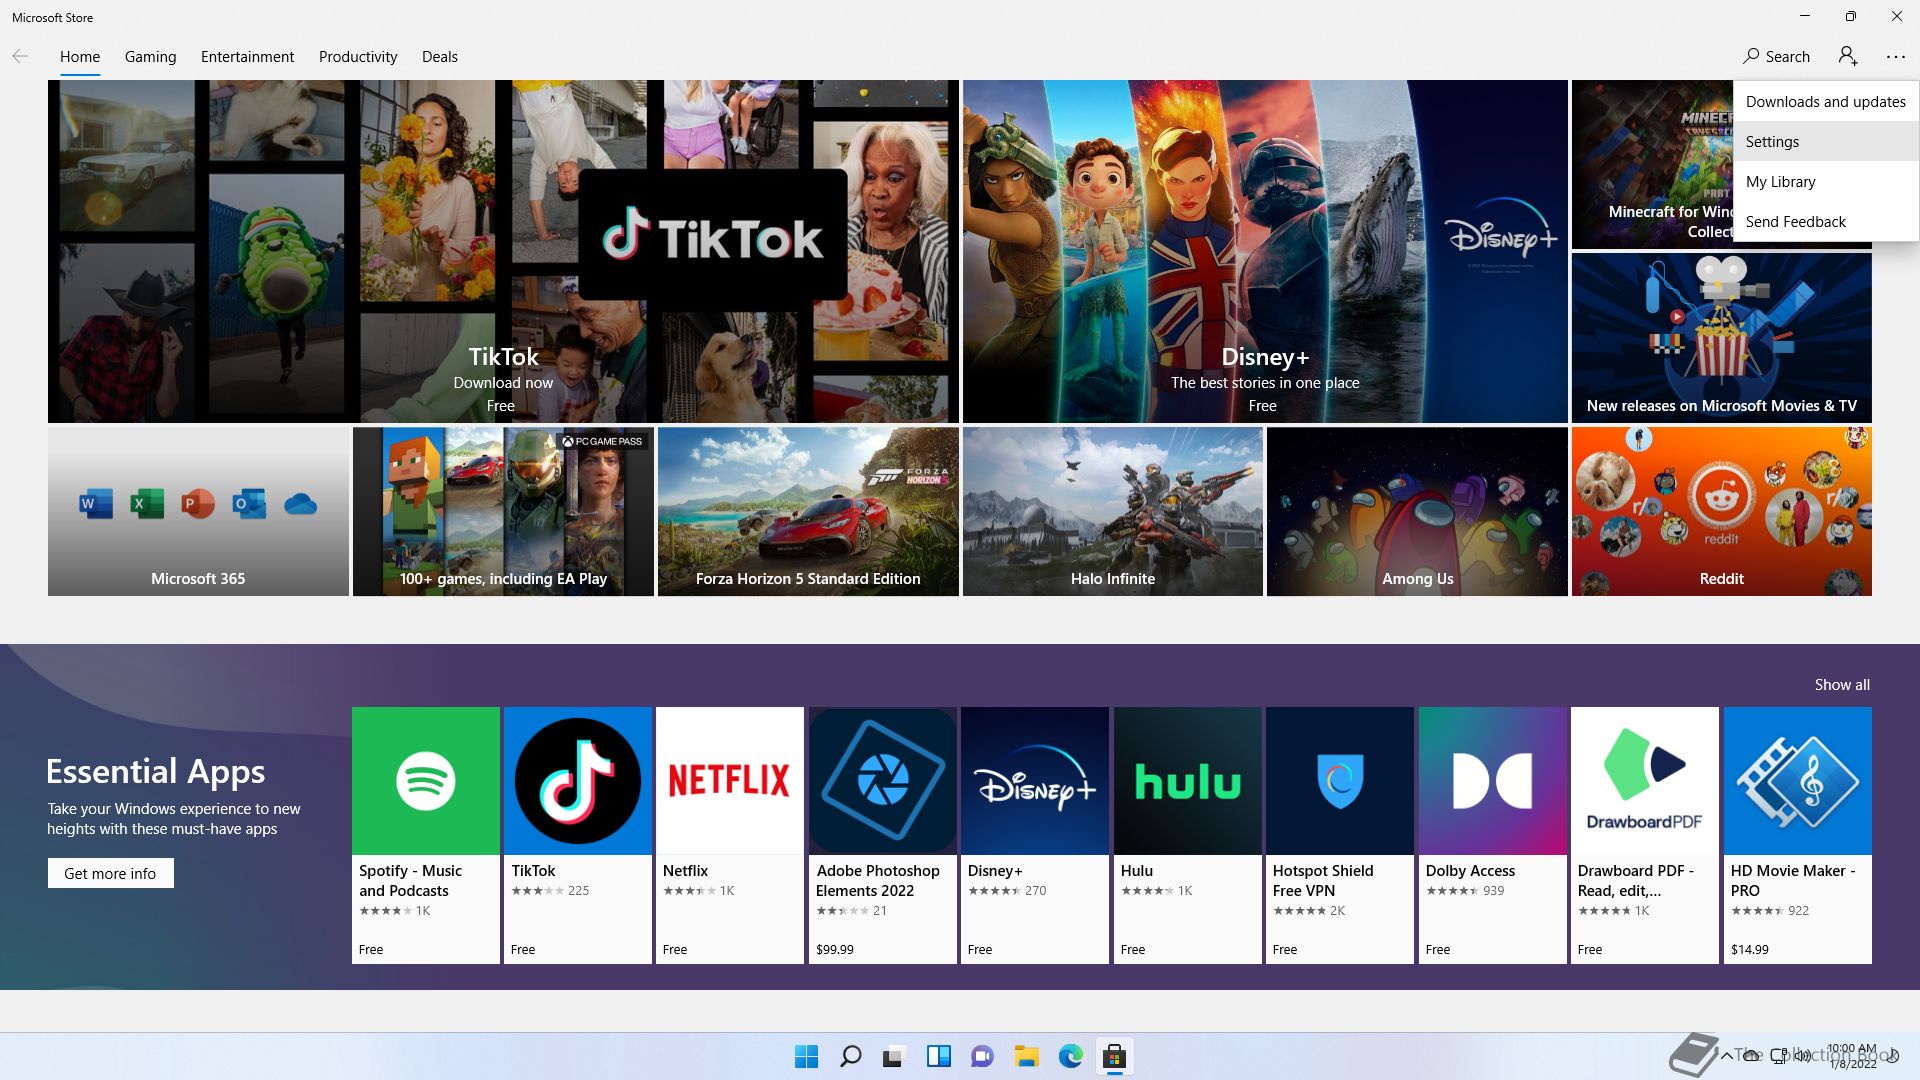Click the three-dot See more icon
This screenshot has height=1080, width=1920.
[x=1896, y=57]
